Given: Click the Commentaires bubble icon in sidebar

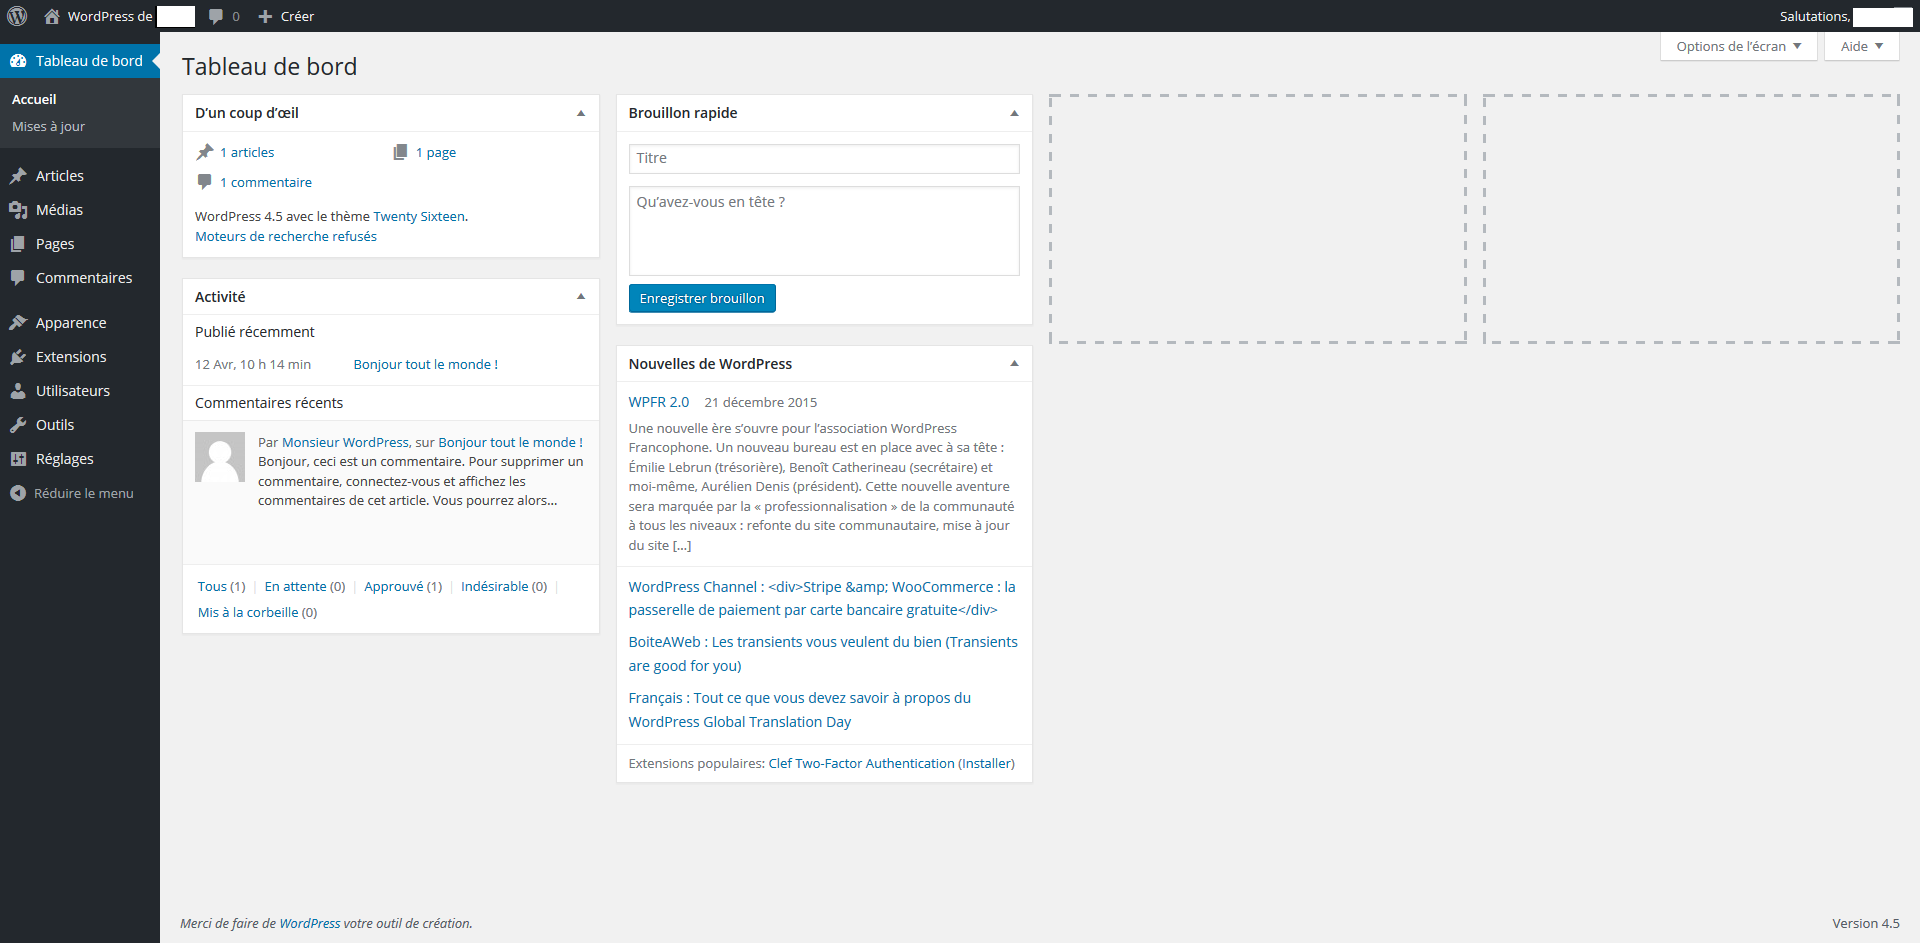Looking at the screenshot, I should pos(18,278).
